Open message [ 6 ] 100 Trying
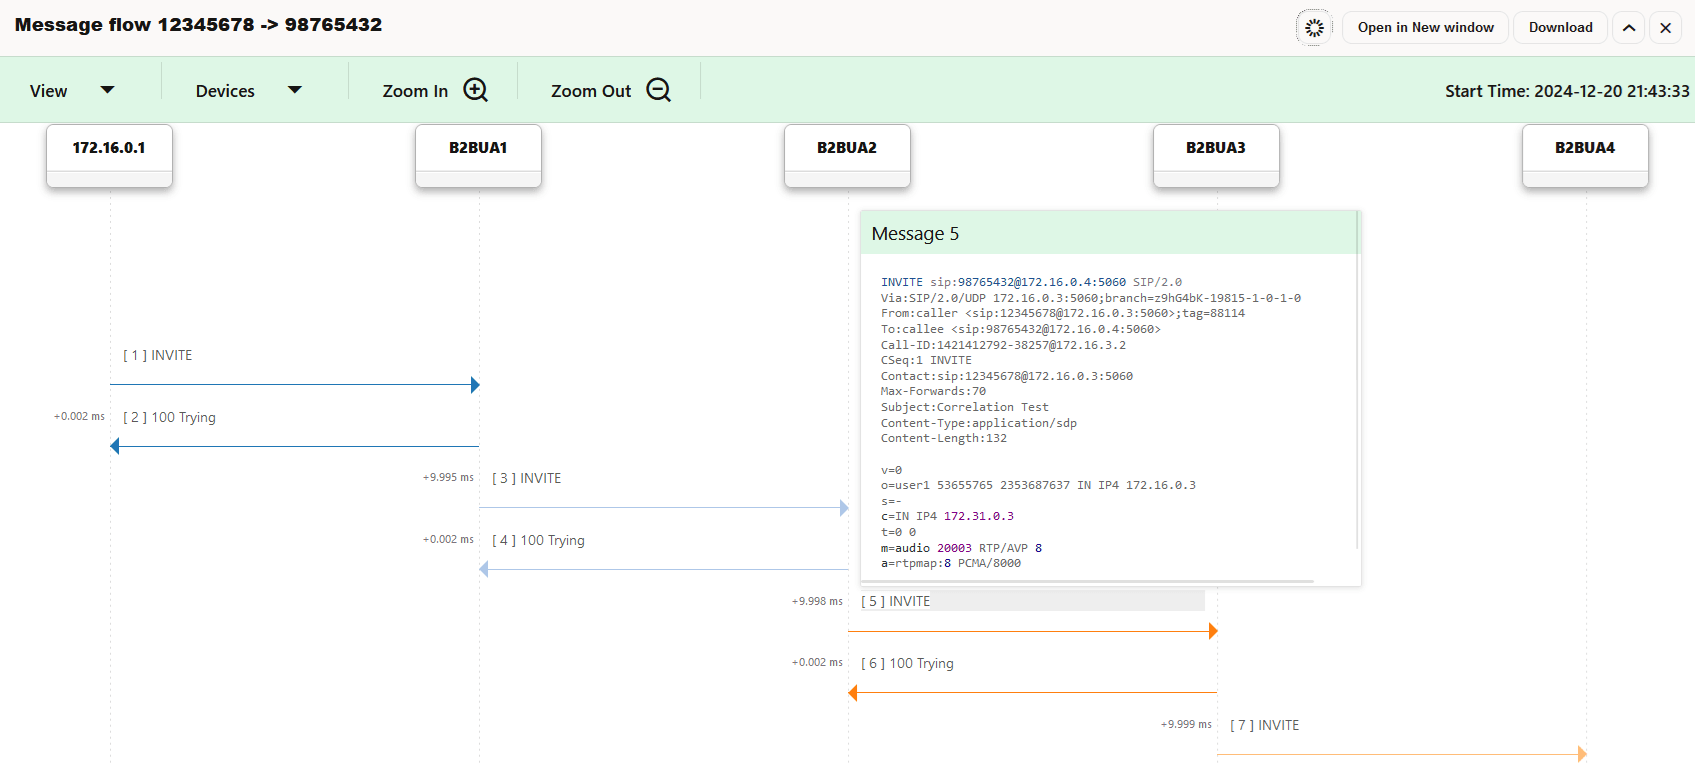The width and height of the screenshot is (1695, 764). point(907,663)
